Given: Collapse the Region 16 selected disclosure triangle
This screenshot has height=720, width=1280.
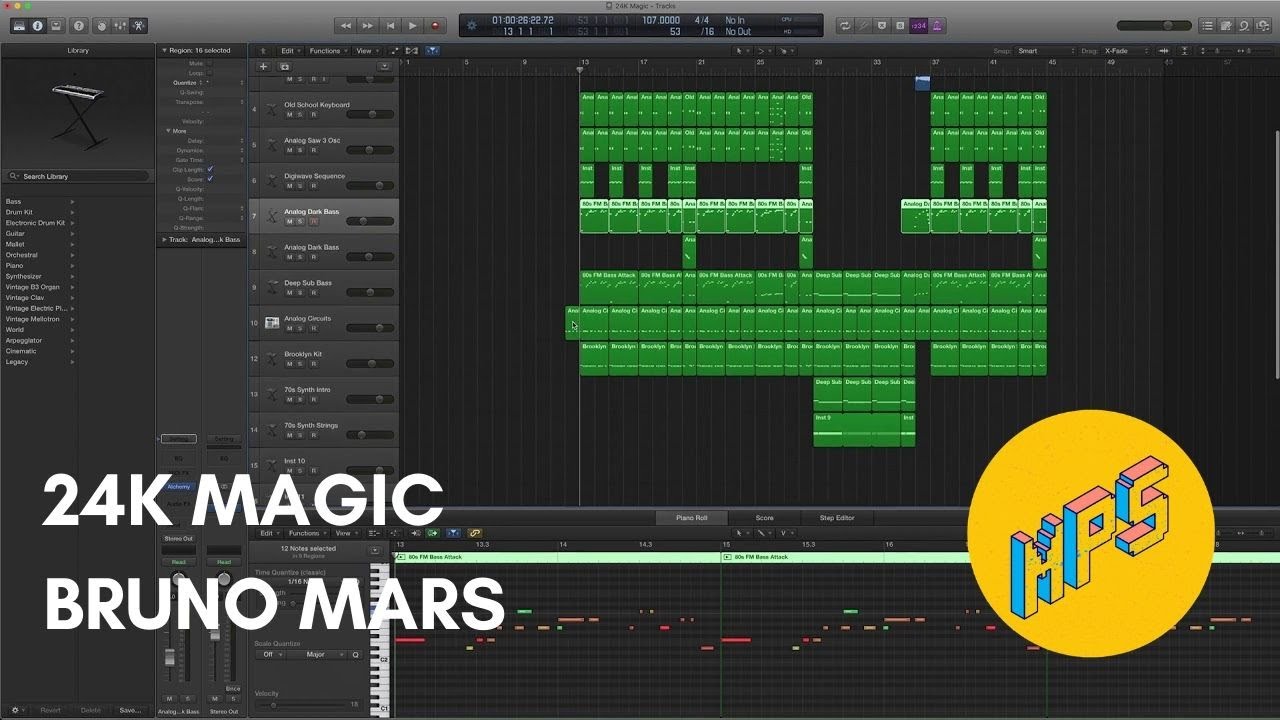Looking at the screenshot, I should coord(164,50).
